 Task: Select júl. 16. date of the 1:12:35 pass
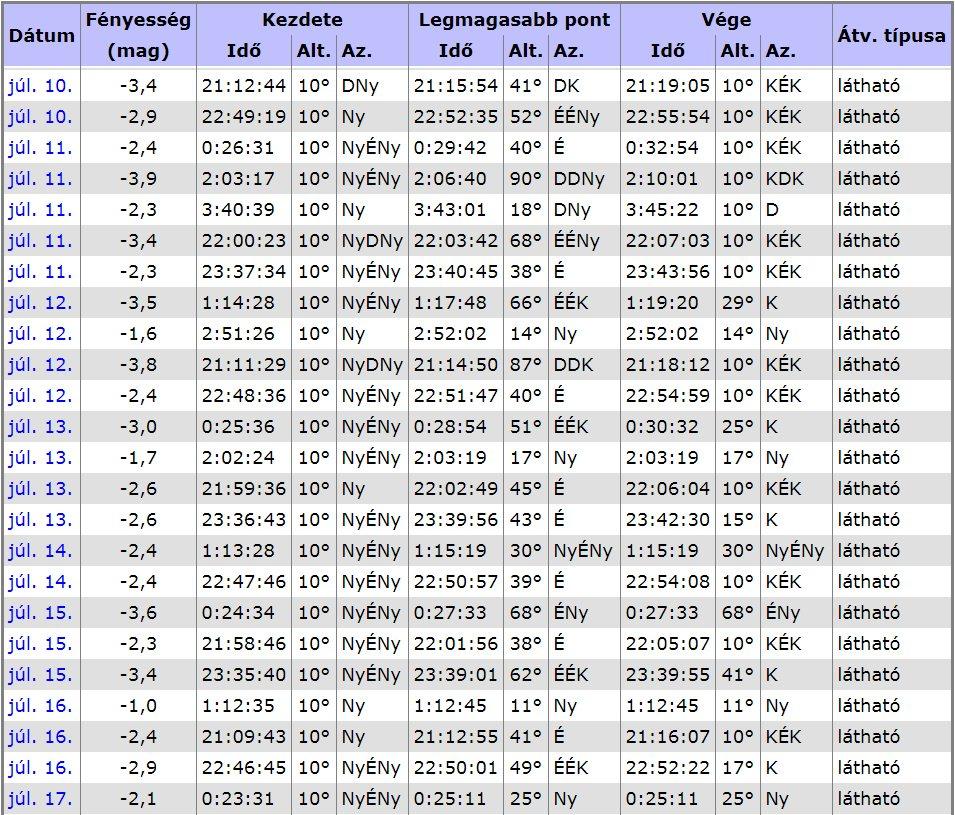(x=40, y=706)
